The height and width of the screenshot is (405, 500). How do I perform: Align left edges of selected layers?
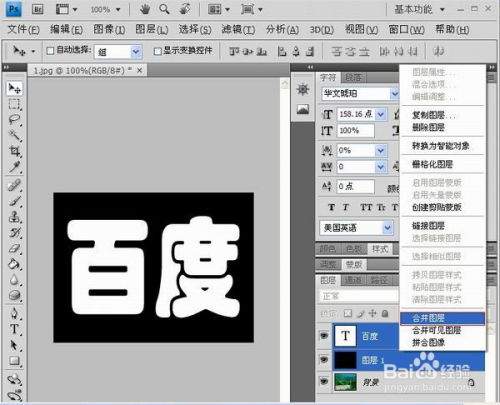pyautogui.click(x=282, y=51)
